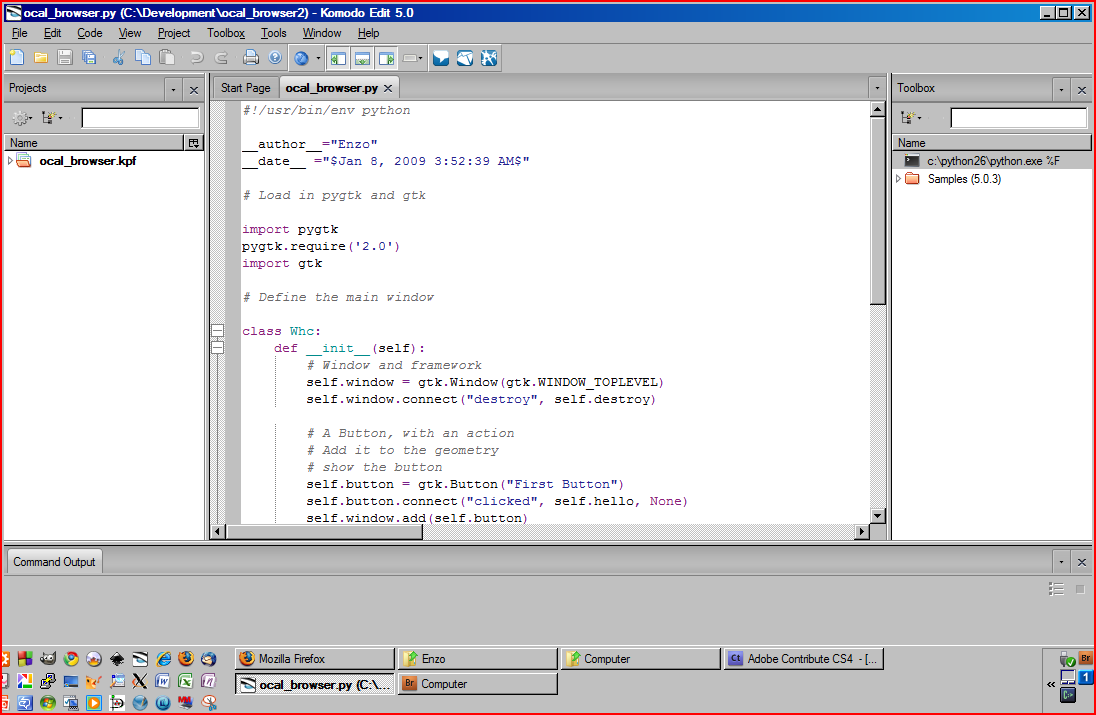Toggle the right pane visibility button
Screen dimensions: 1096x715
(386, 59)
